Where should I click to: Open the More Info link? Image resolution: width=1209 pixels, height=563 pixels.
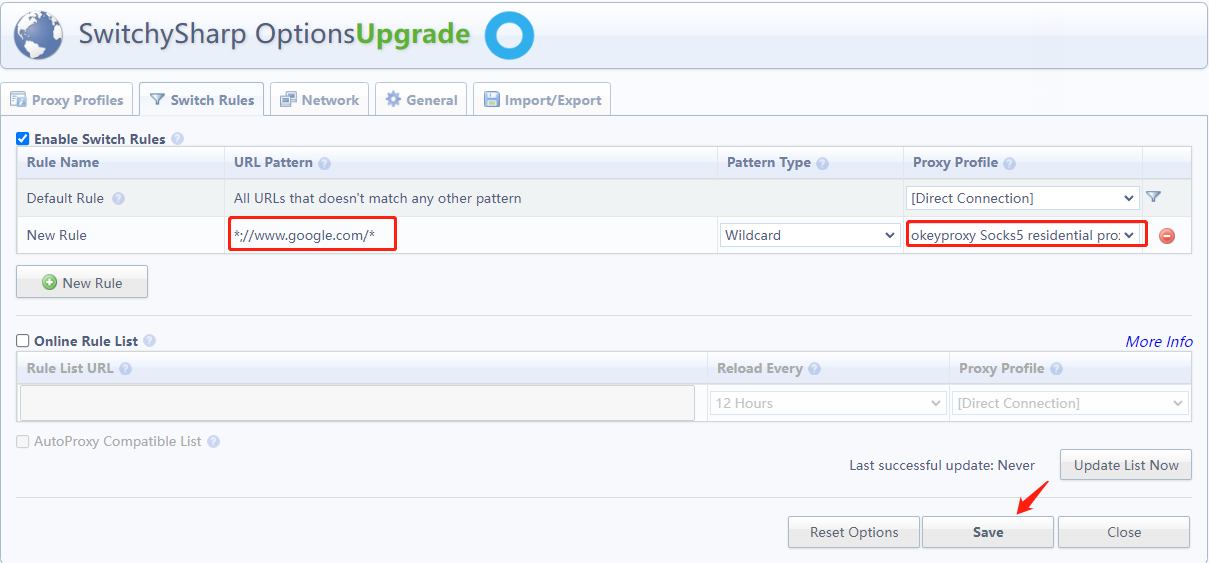[1159, 341]
